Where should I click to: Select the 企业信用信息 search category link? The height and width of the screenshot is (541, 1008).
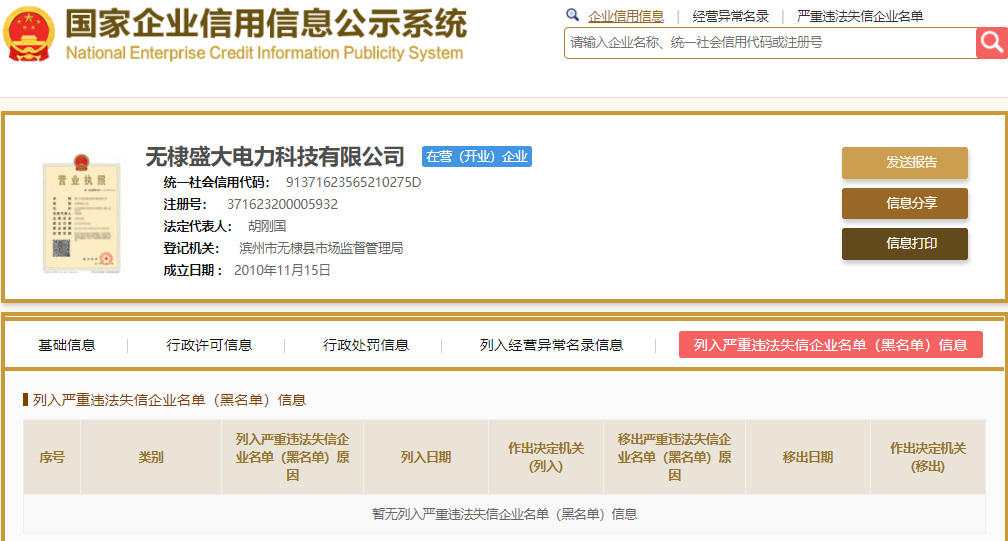click(x=626, y=17)
